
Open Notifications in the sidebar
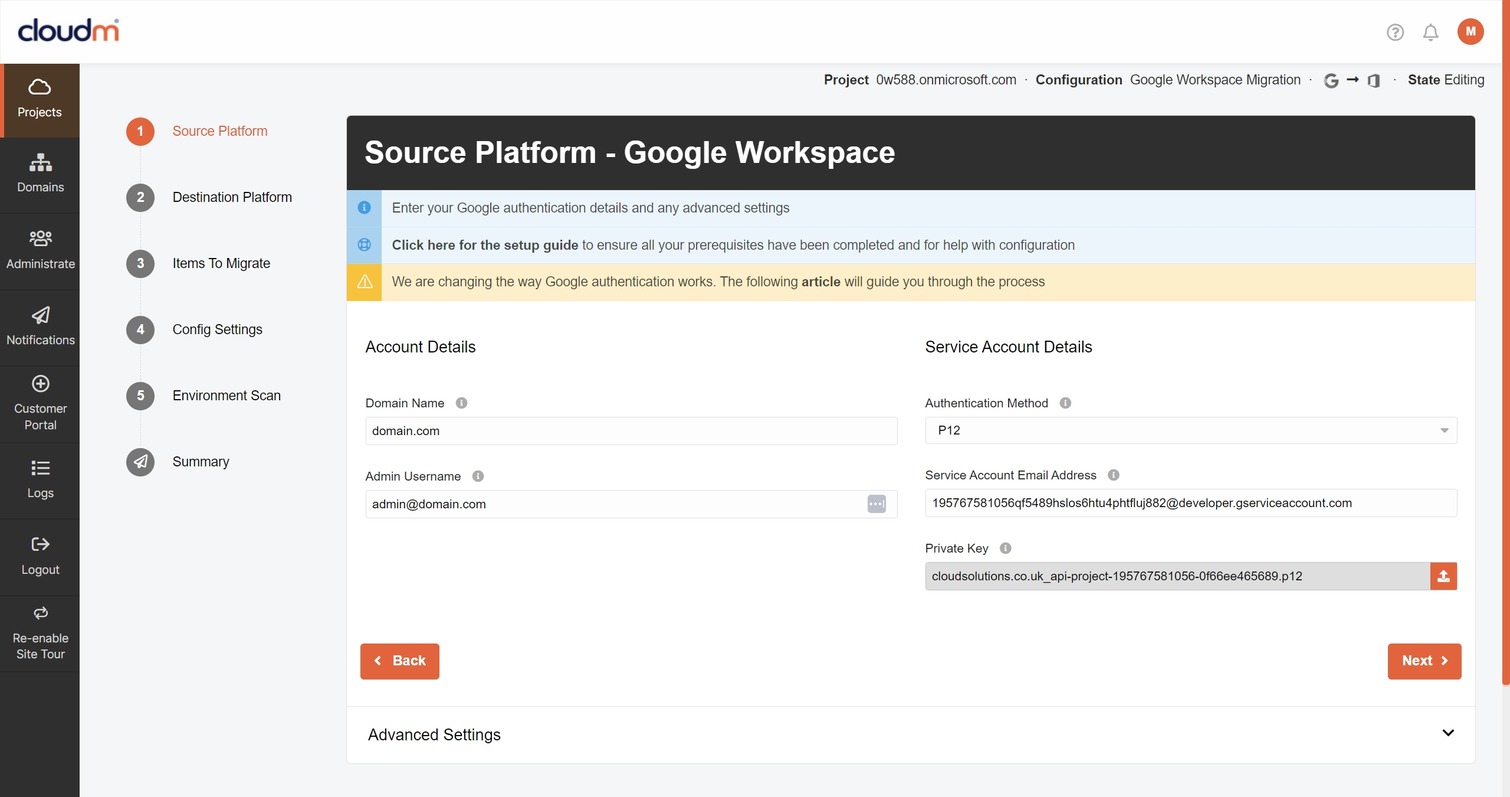coord(40,327)
